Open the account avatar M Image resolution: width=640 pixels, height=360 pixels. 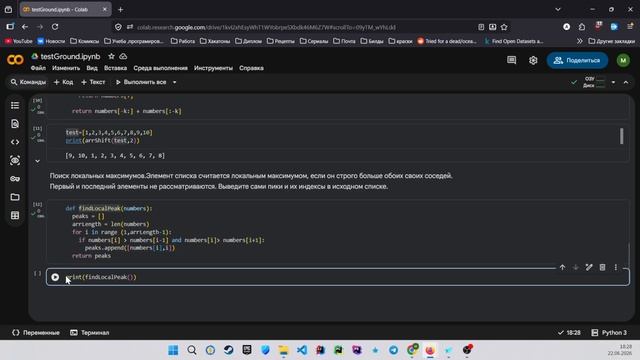point(623,60)
